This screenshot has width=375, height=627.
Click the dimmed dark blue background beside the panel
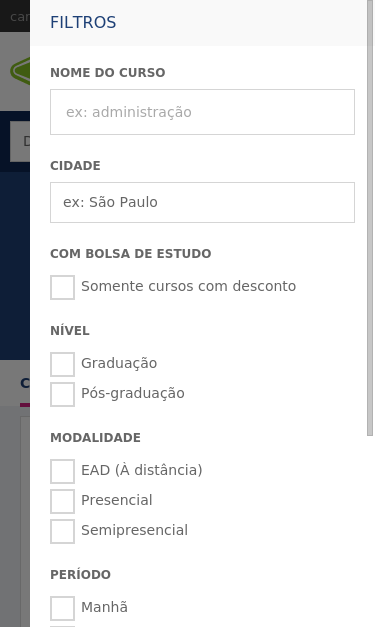coord(15,264)
